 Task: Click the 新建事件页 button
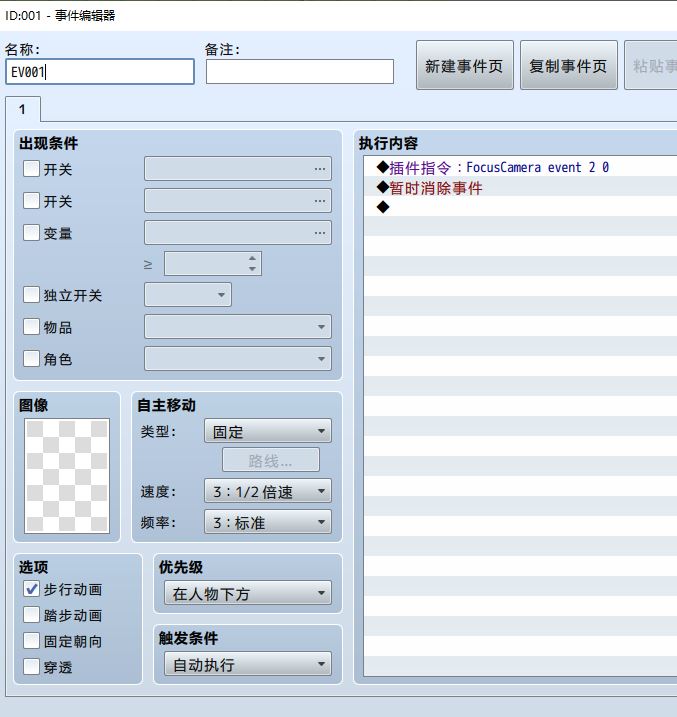[464, 65]
